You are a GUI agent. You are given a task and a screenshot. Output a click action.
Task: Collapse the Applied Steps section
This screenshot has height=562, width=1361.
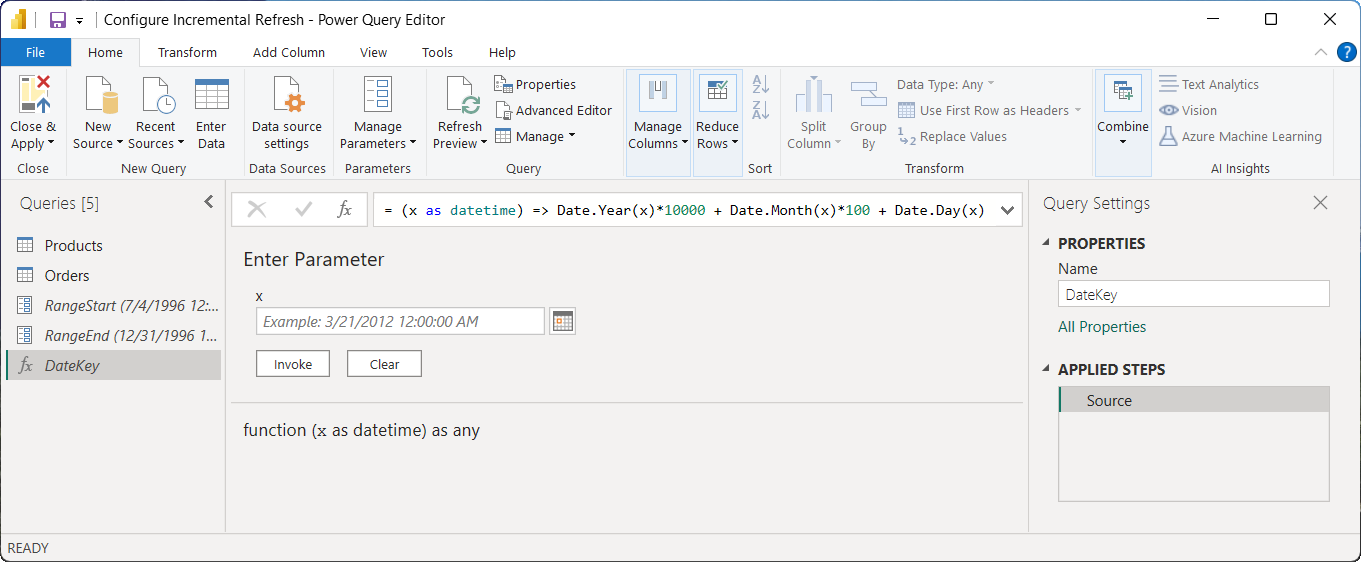click(x=1047, y=370)
